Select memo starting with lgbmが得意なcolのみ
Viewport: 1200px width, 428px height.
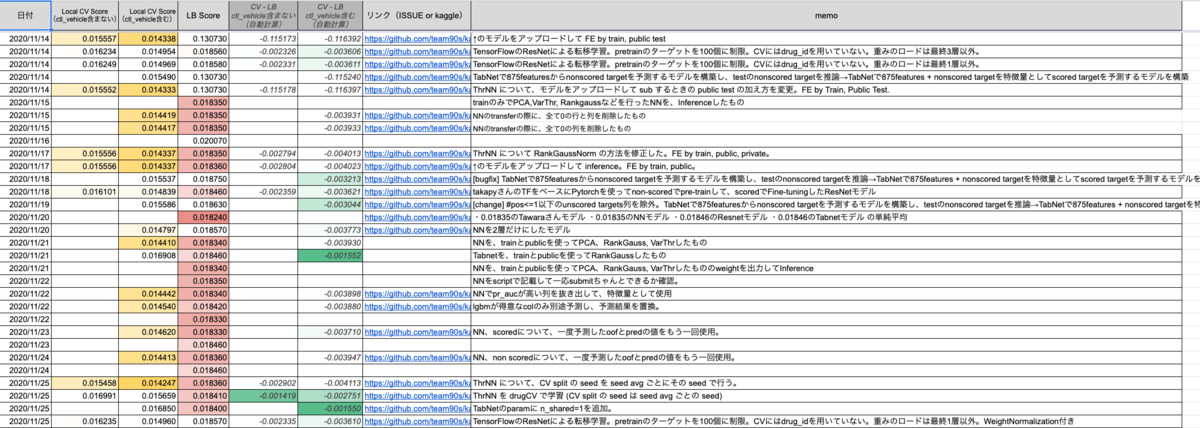pyautogui.click(x=834, y=306)
